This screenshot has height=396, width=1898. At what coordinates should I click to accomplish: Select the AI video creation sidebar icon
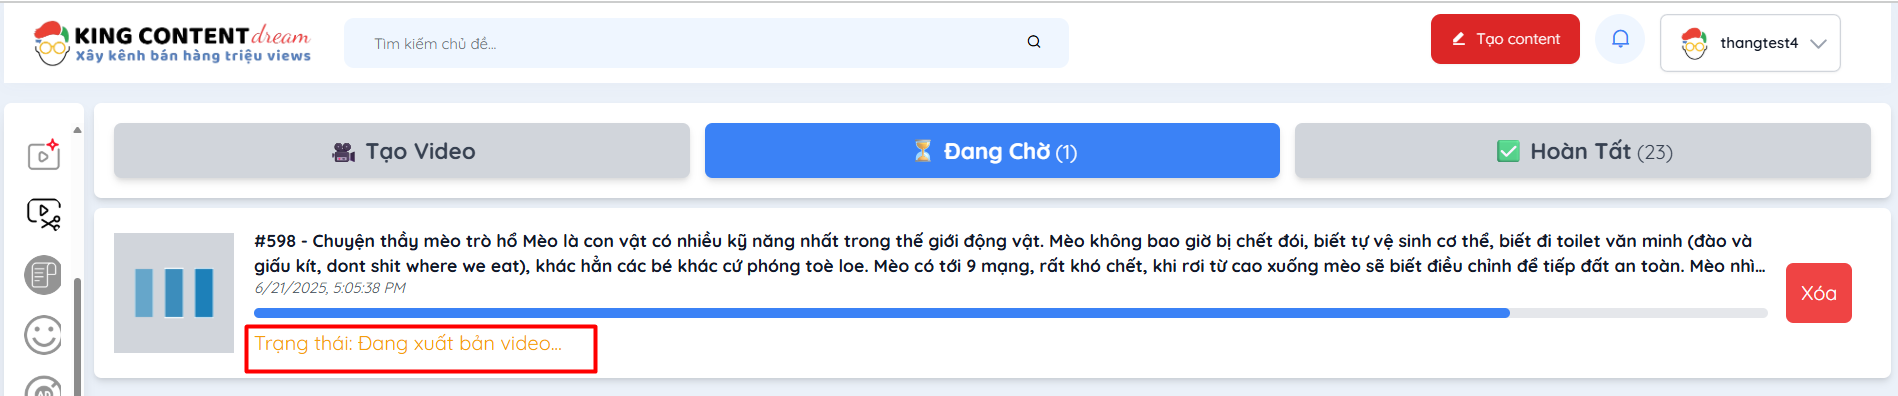[44, 155]
